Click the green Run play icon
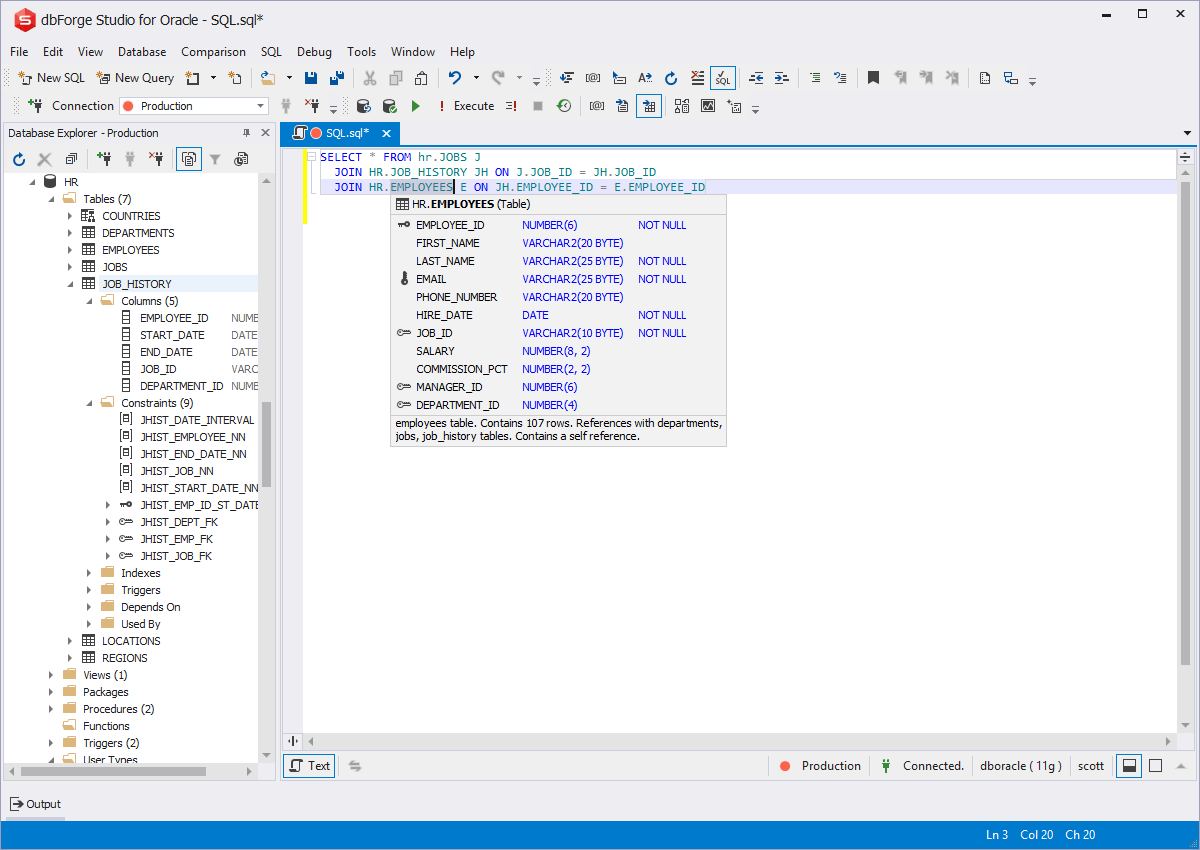Viewport: 1200px width, 850px height. tap(416, 106)
